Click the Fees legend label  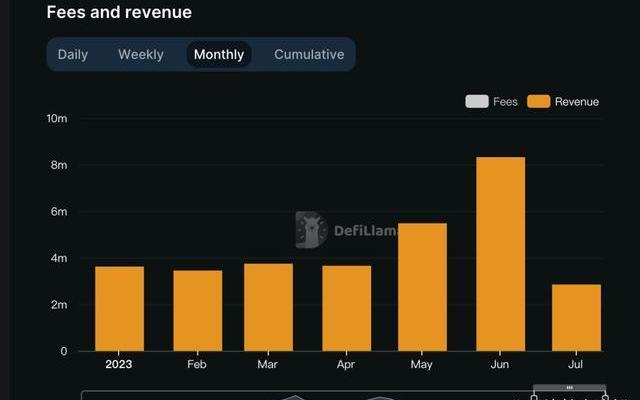tap(505, 101)
